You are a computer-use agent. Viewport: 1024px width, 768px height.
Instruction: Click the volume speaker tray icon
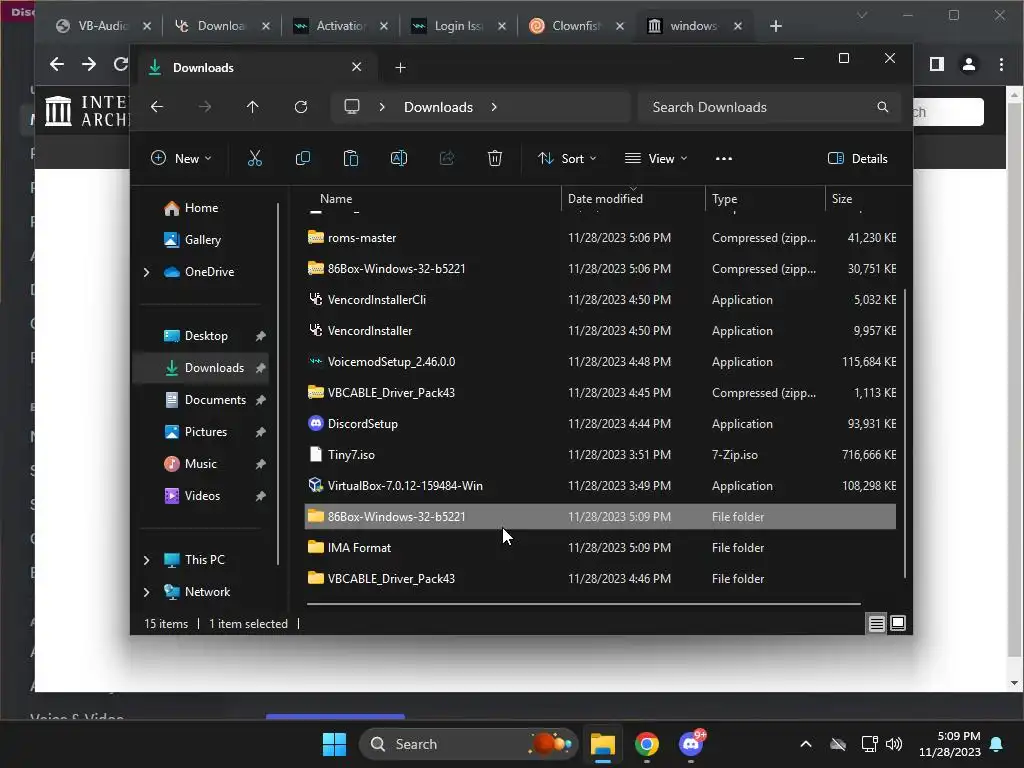coord(894,744)
